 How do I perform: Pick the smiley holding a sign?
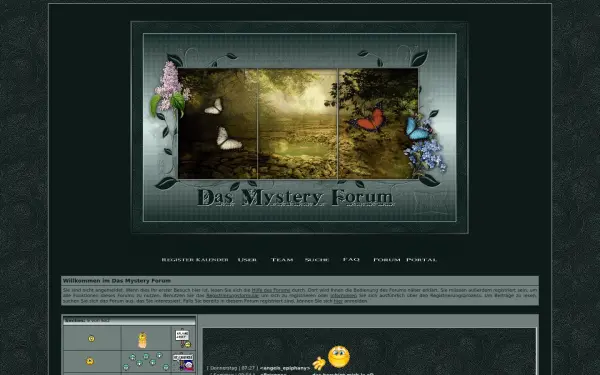(x=183, y=339)
